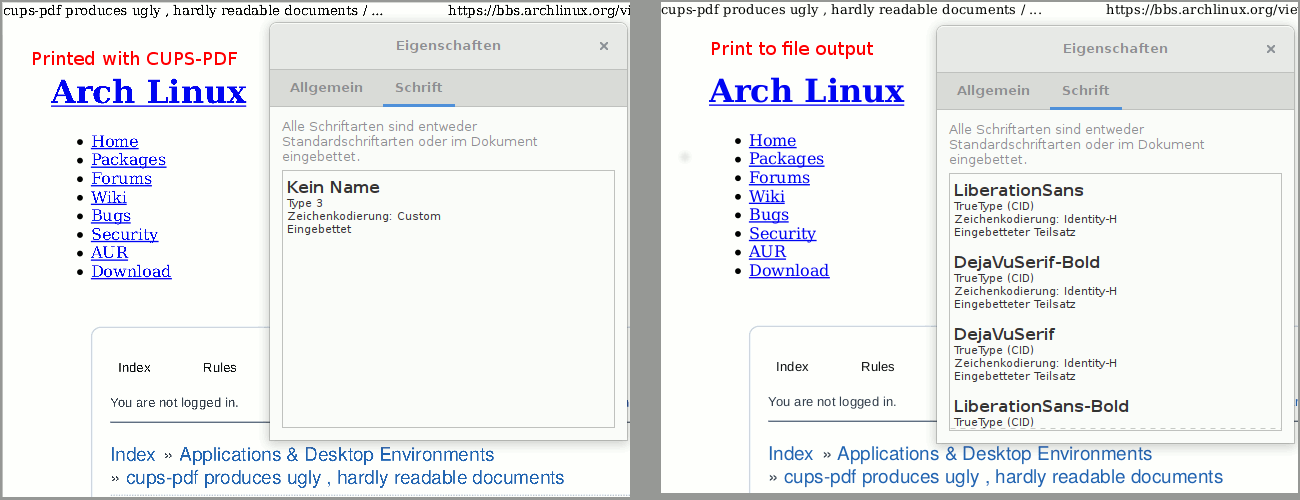Open Download link in right document
Viewport: 1300px width, 500px height.
(x=789, y=271)
